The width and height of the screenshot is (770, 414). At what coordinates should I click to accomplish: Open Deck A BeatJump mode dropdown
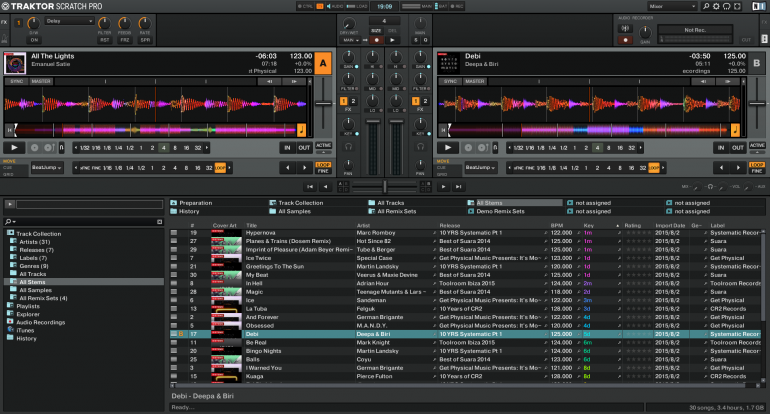click(x=47, y=168)
